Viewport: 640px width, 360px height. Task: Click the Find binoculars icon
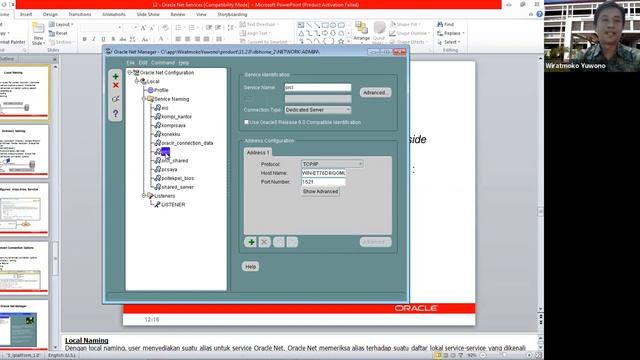click(x=440, y=24)
